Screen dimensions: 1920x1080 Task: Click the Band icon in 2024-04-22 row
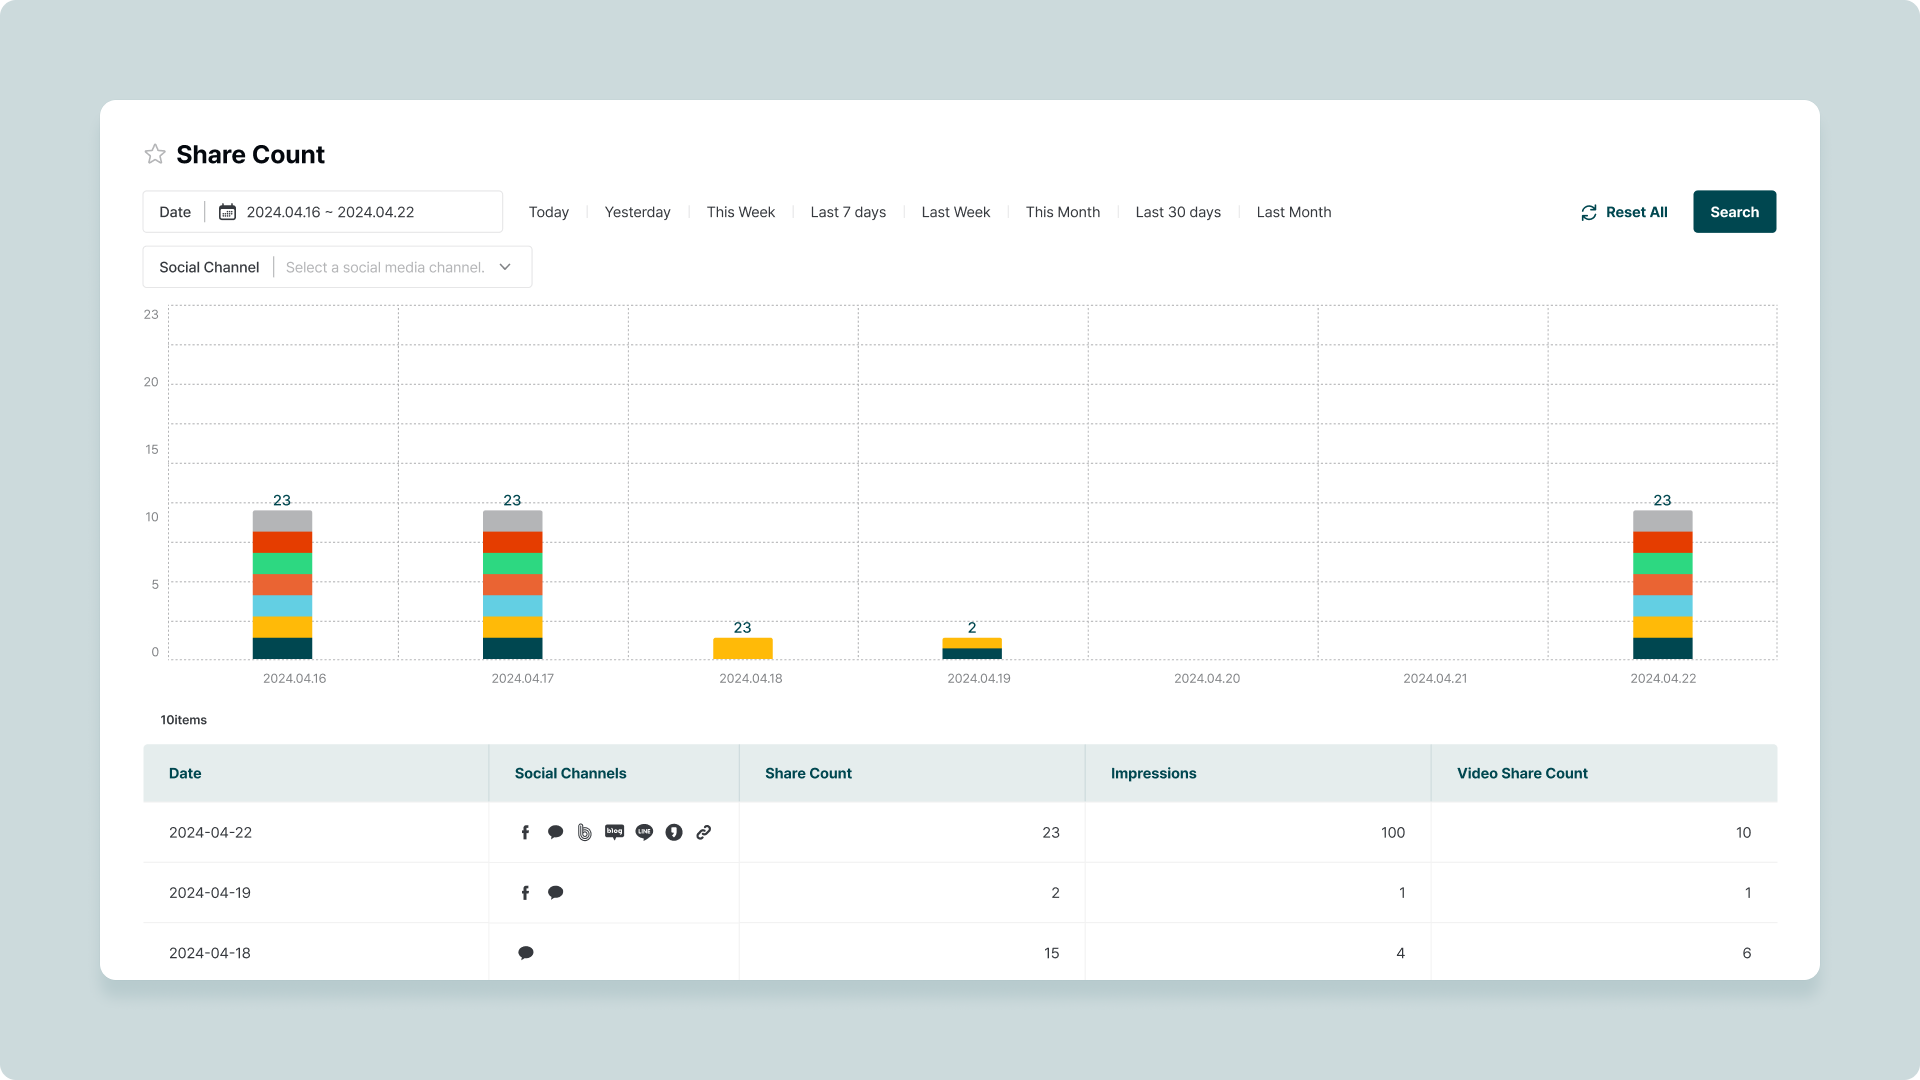(x=585, y=832)
